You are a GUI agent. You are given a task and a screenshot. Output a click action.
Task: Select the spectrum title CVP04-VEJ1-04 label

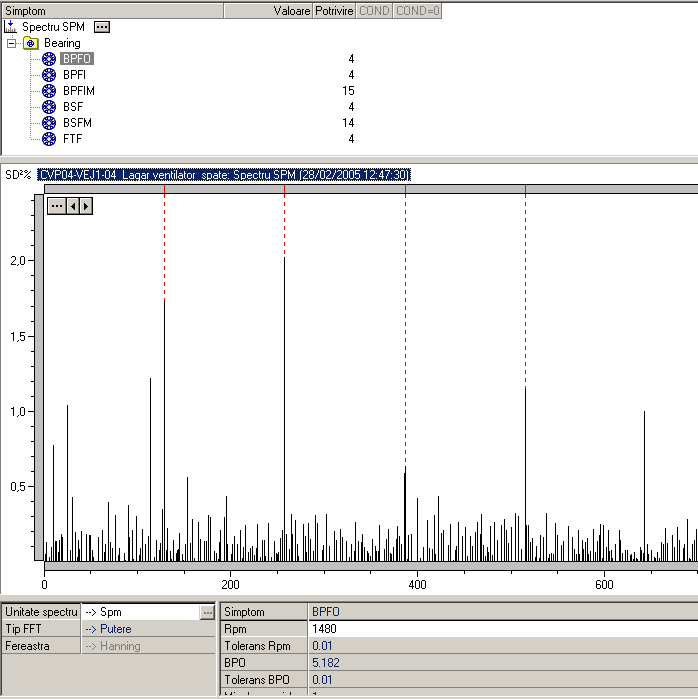(224, 175)
